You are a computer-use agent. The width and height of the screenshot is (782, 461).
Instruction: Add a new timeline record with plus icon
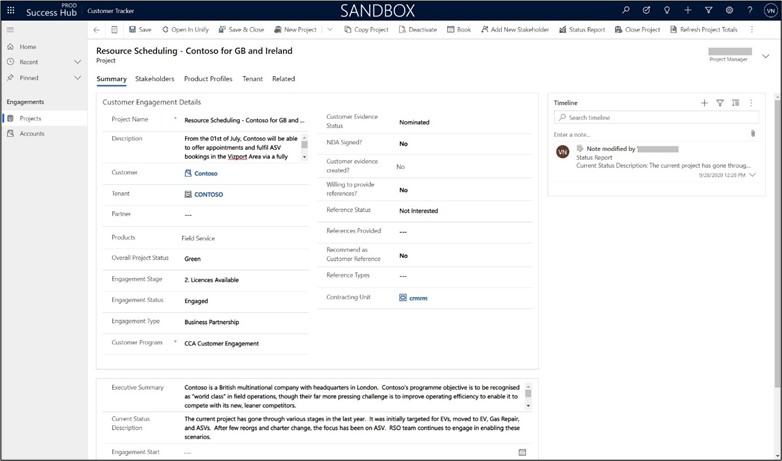[x=704, y=103]
